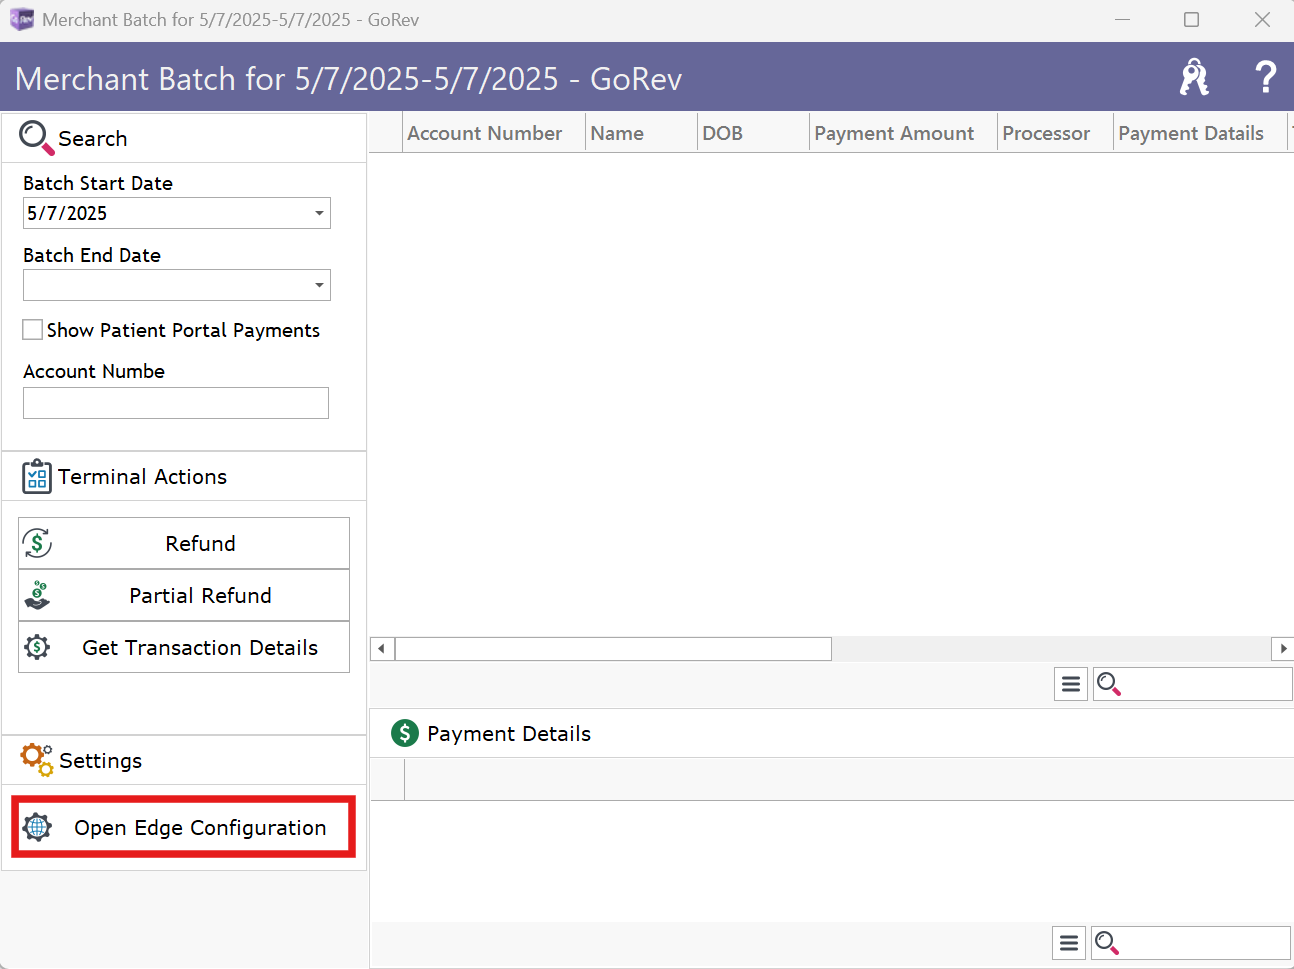Click the Settings section header text
This screenshot has height=969, width=1294.
pyautogui.click(x=100, y=761)
